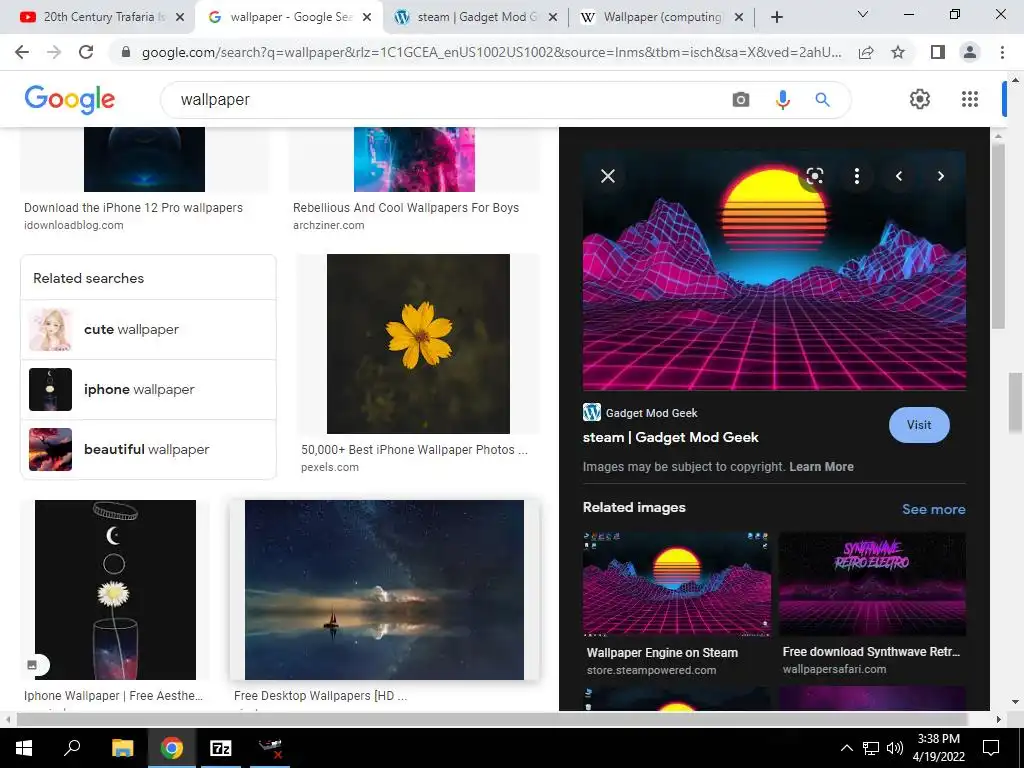Click the lock icon in address bar
The image size is (1024, 768).
click(x=126, y=52)
